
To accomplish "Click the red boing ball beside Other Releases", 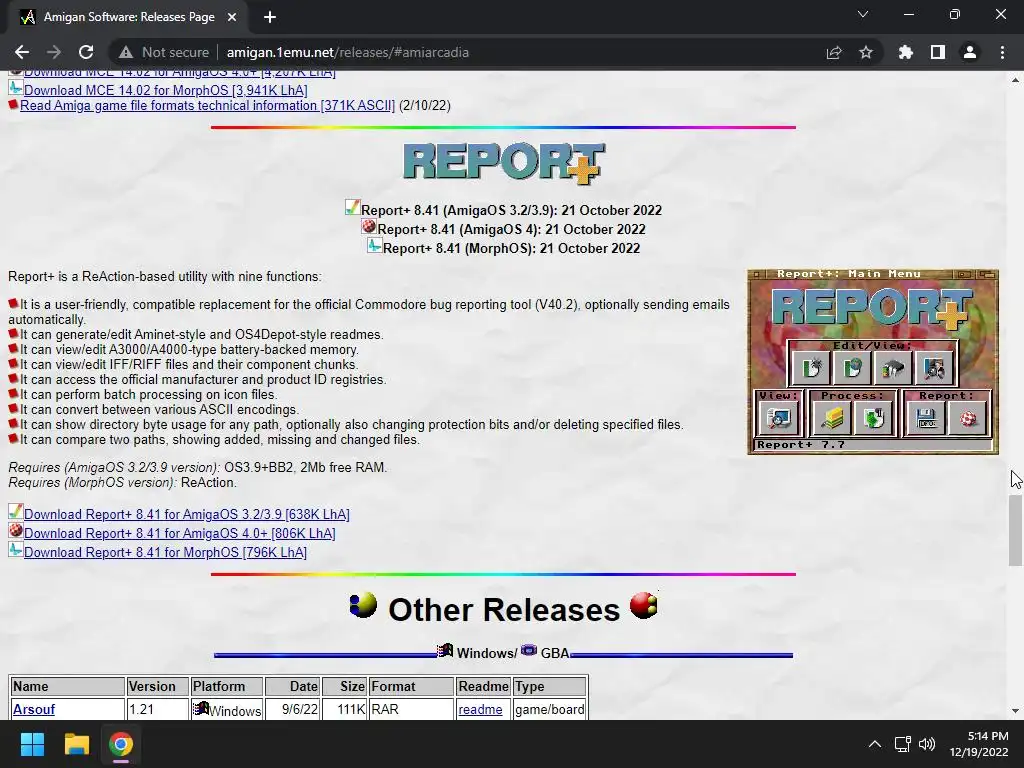I will (x=644, y=605).
